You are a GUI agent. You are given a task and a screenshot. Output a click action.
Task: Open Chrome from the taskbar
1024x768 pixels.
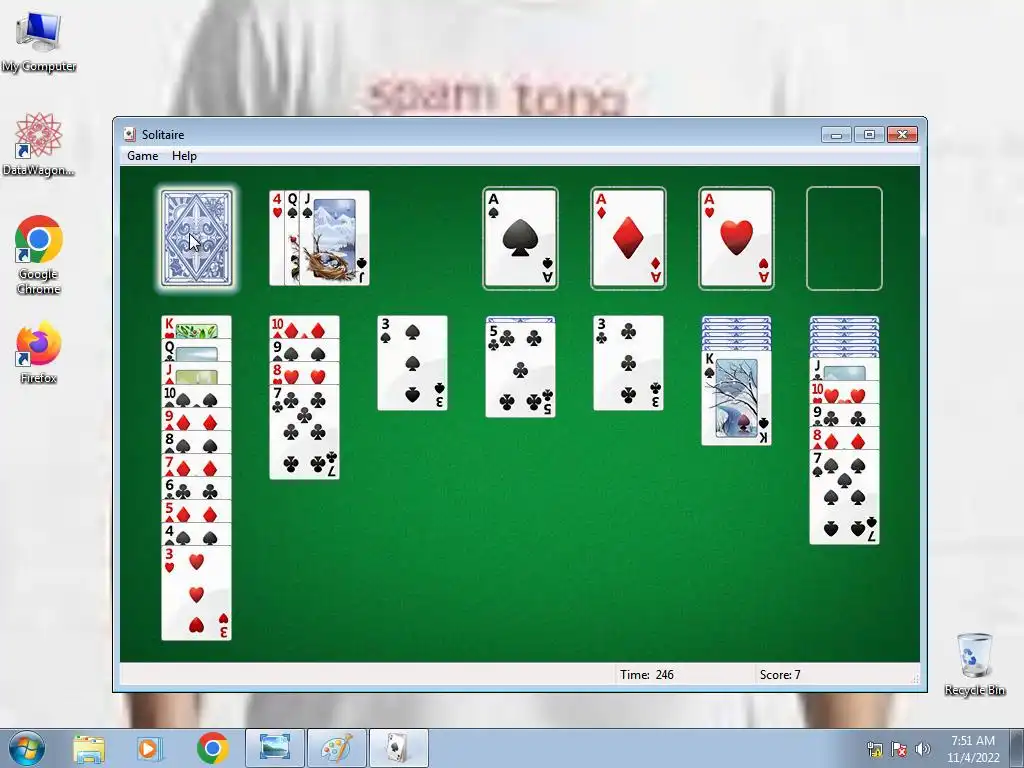pos(212,748)
